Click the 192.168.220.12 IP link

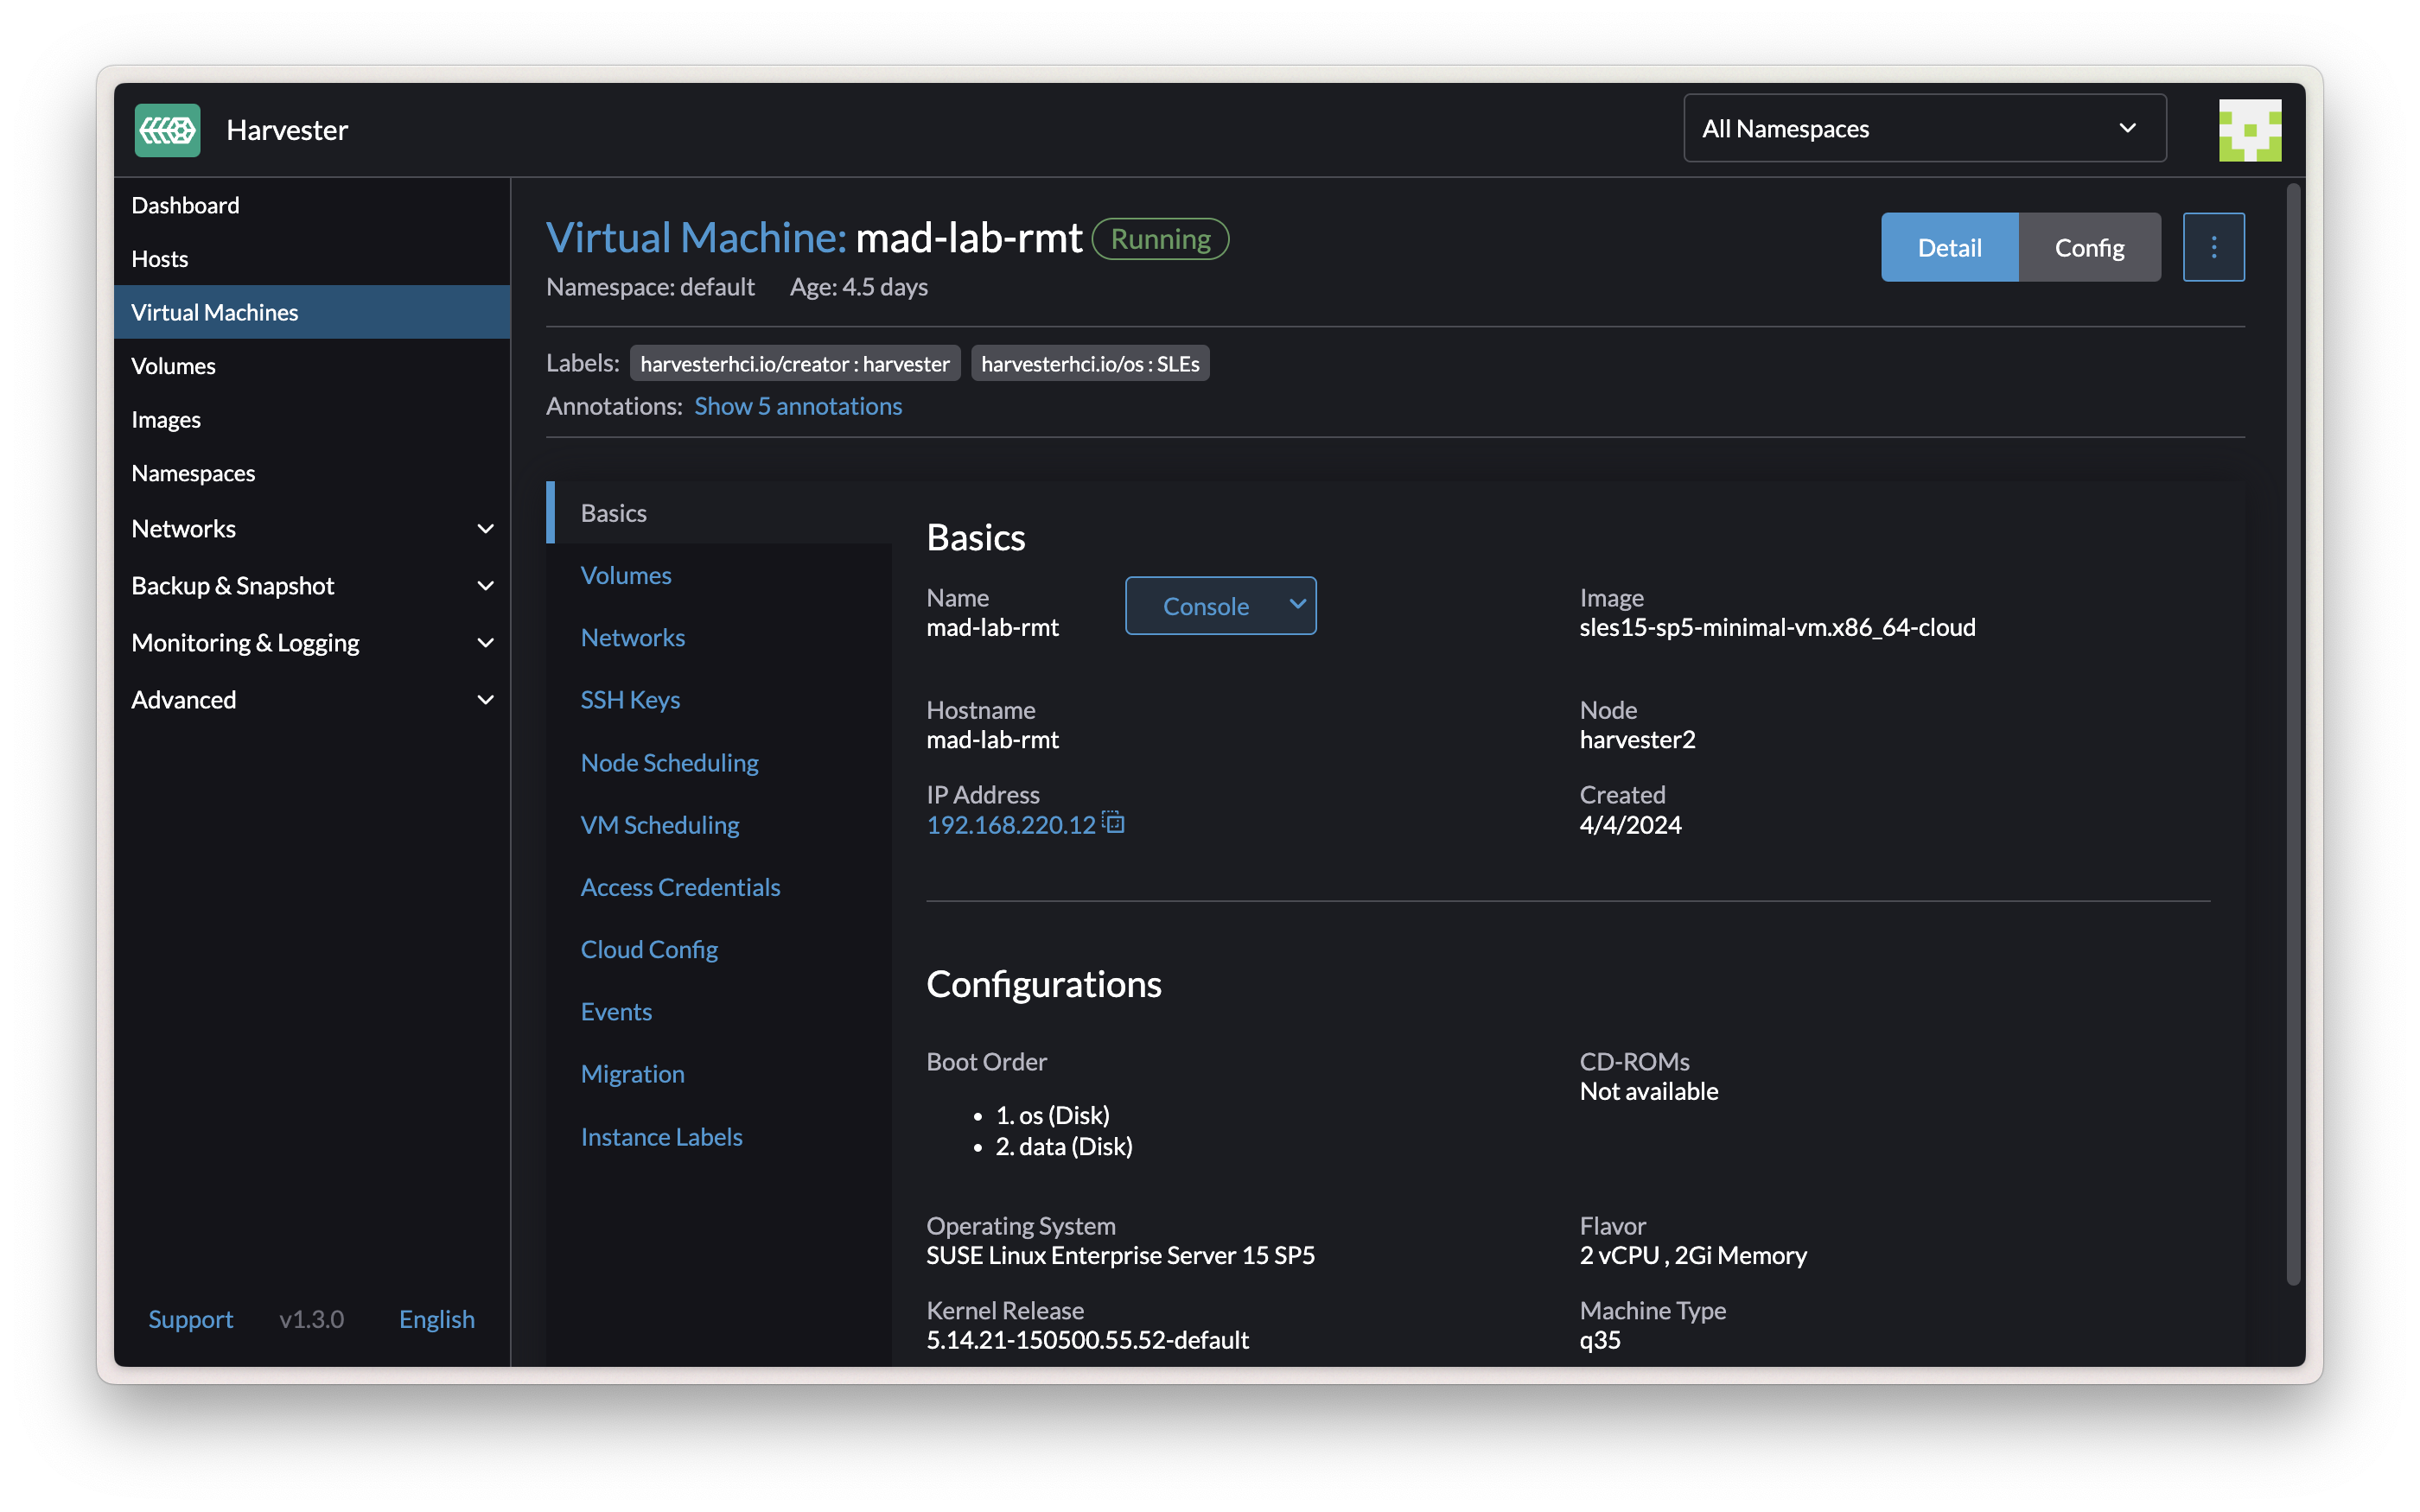(x=1010, y=825)
